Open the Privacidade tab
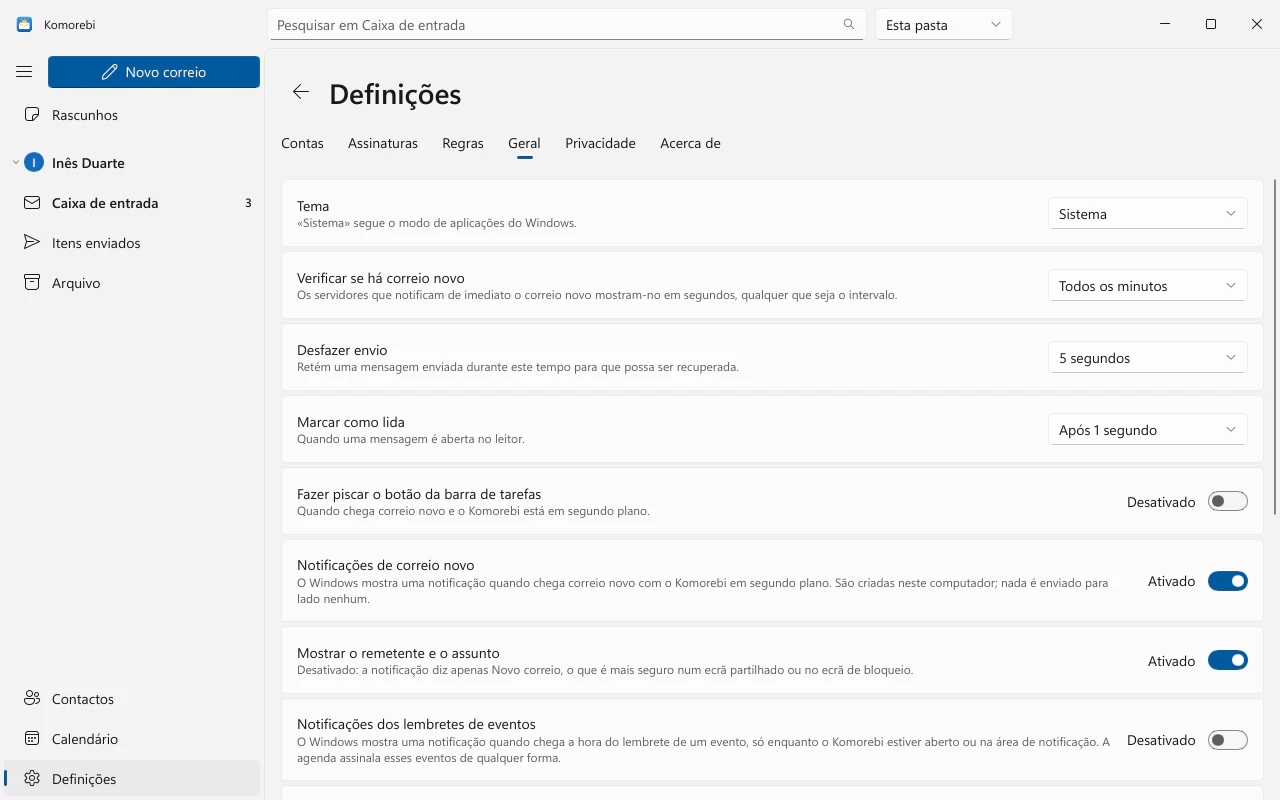Image resolution: width=1280 pixels, height=800 pixels. [600, 143]
